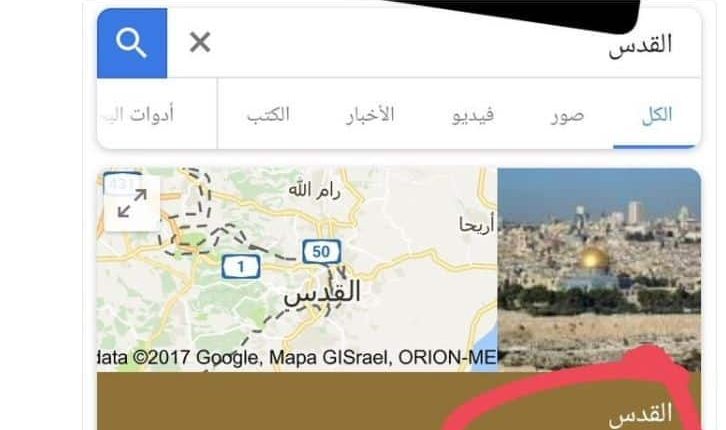Click the blue magnifier search button
The image size is (726, 430).
(x=132, y=43)
